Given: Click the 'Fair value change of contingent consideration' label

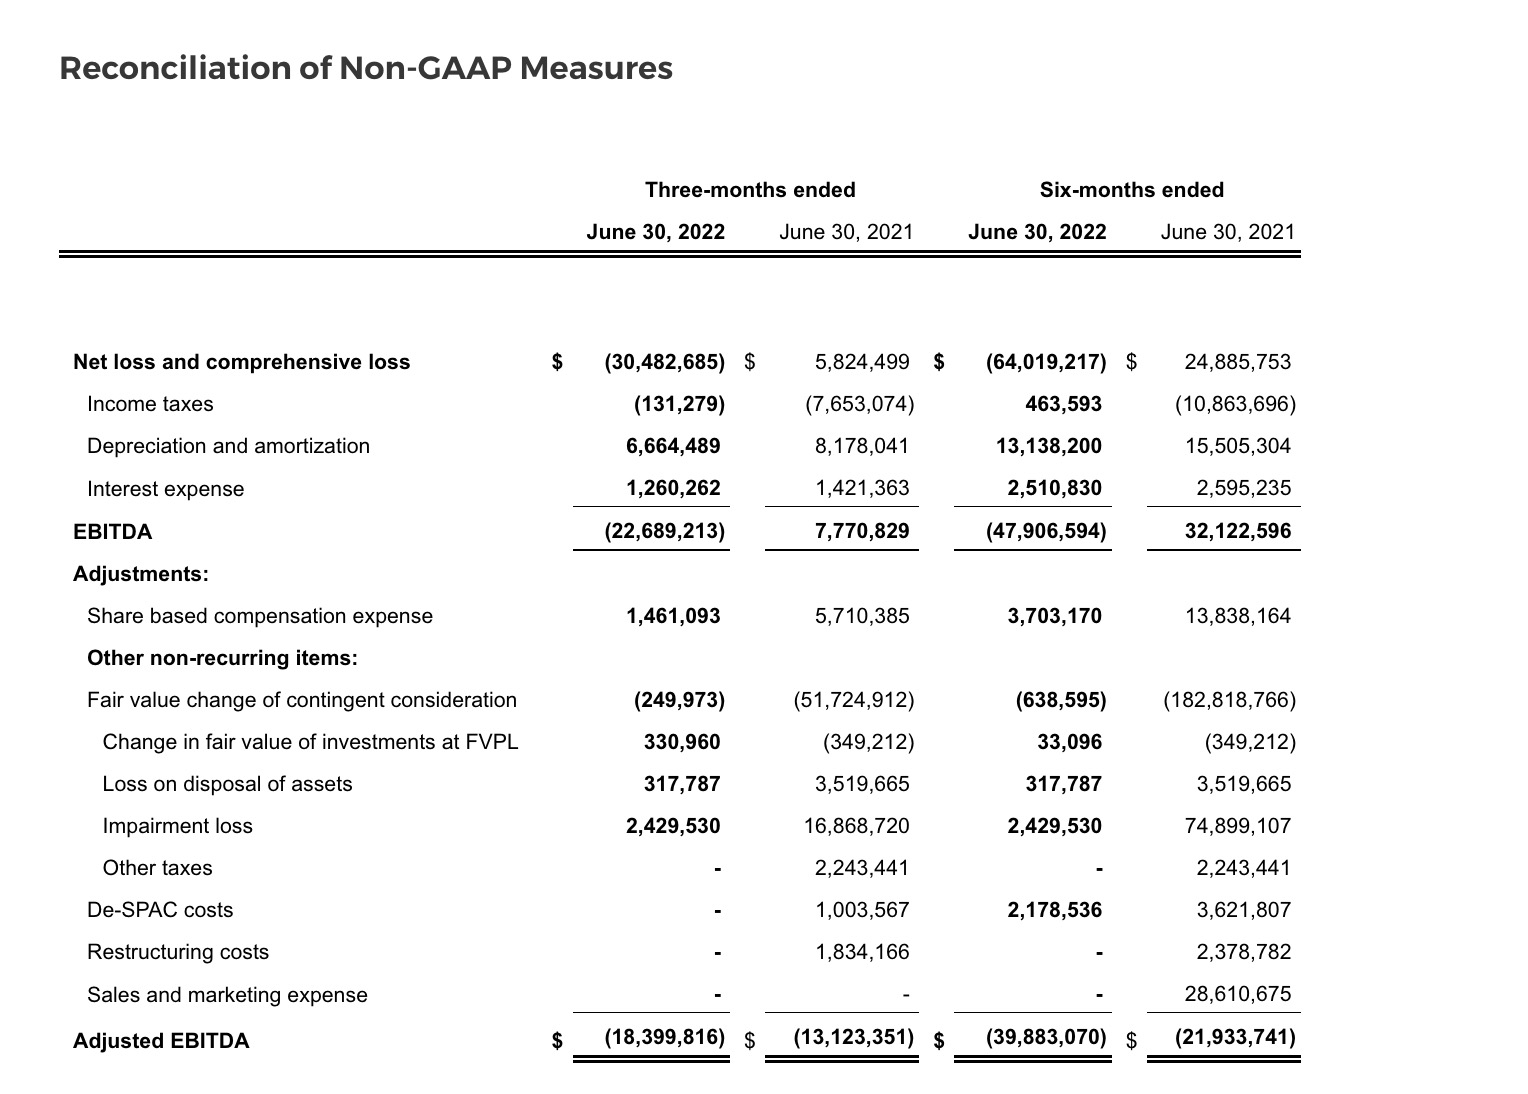Looking at the screenshot, I should pos(302,700).
